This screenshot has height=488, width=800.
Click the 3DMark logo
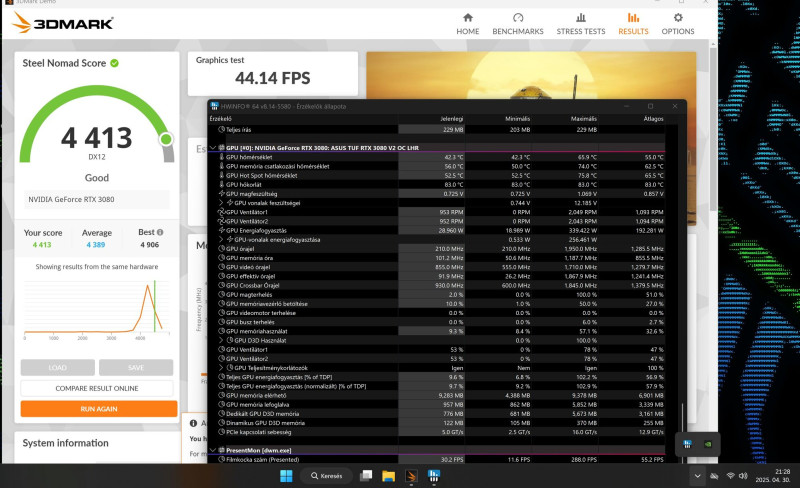pyautogui.click(x=62, y=23)
